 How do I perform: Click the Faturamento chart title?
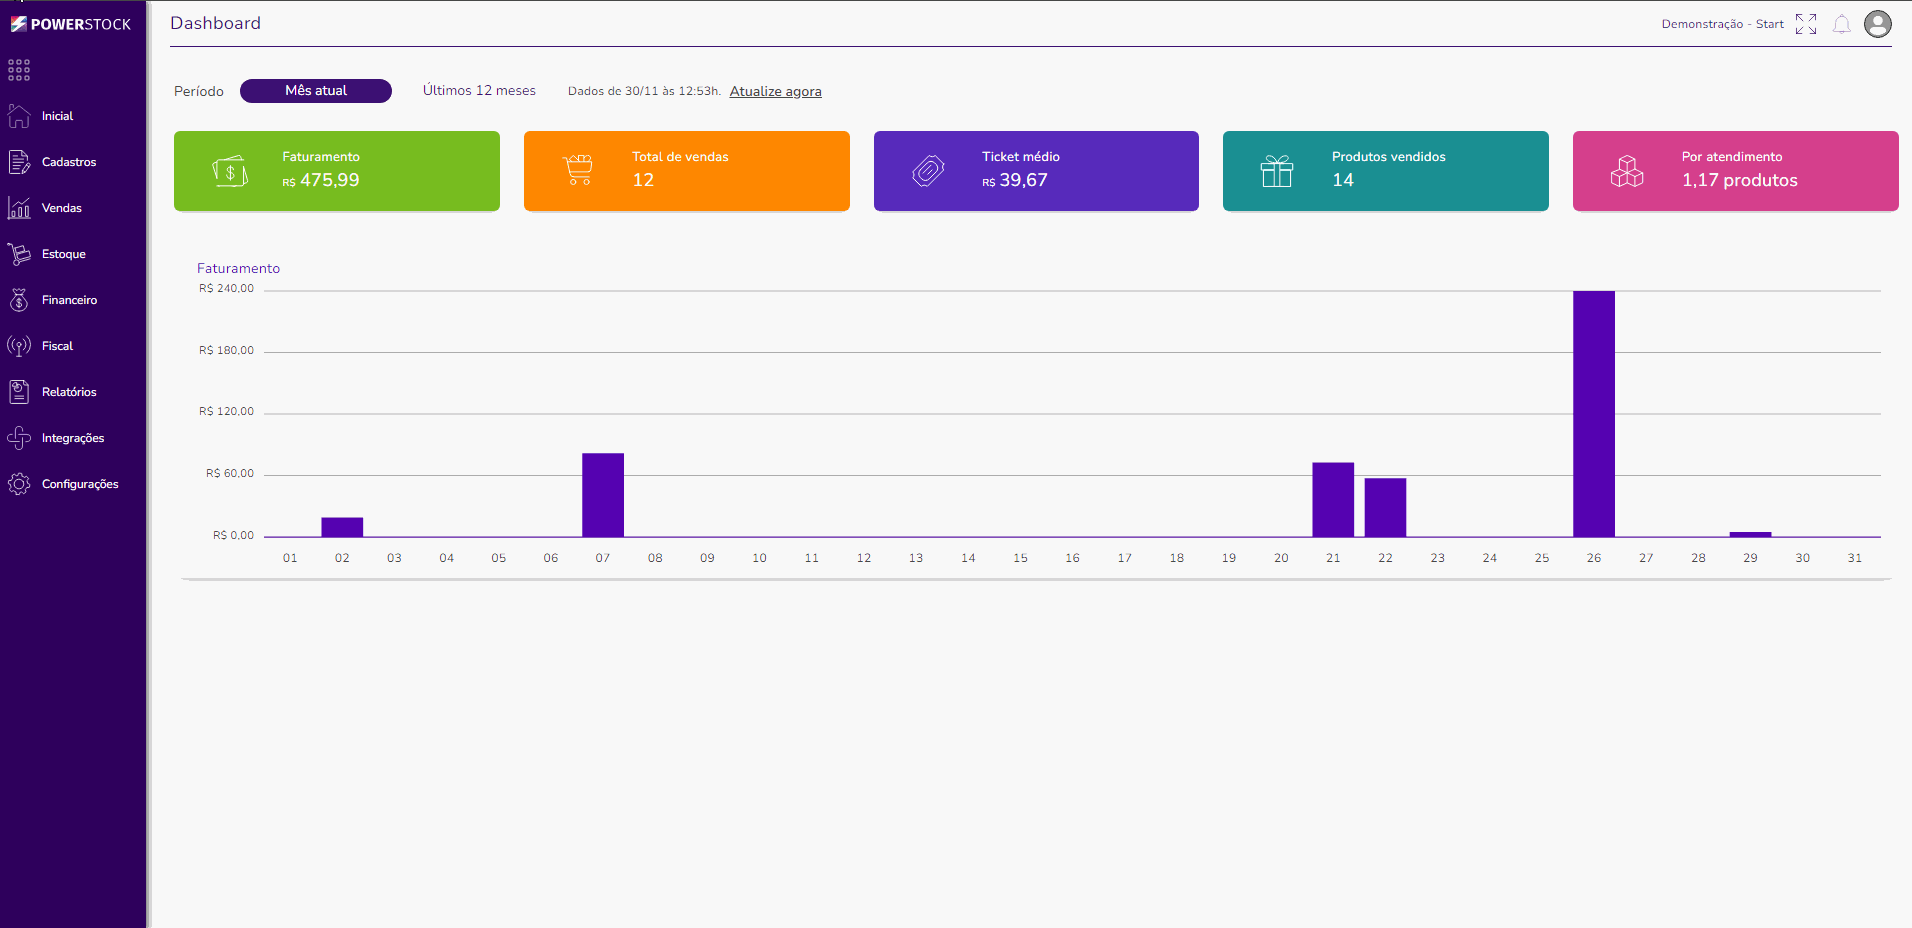point(238,268)
